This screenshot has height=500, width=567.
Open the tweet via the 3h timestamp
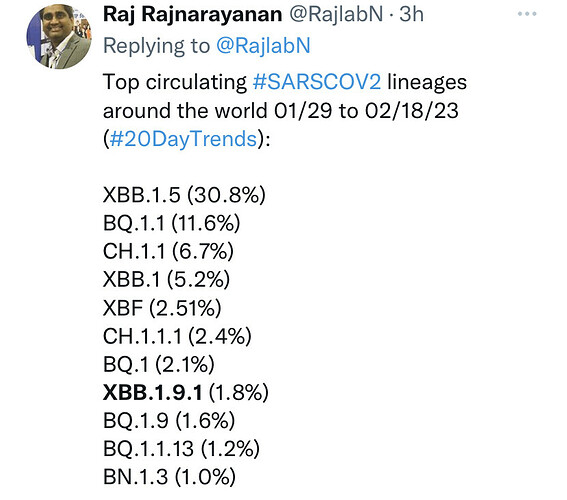[x=412, y=14]
